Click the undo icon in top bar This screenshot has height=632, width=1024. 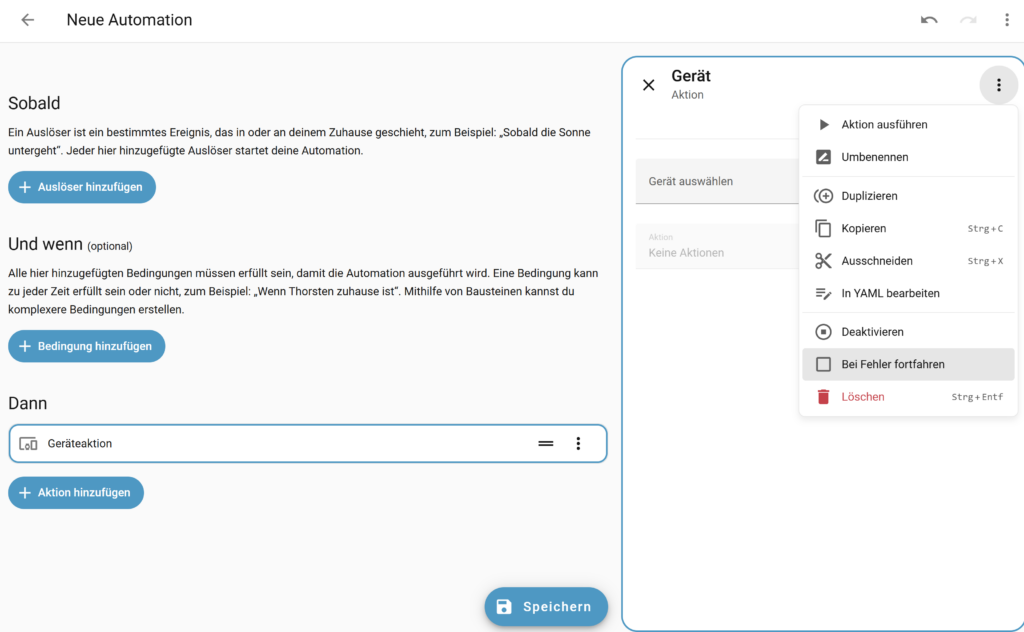click(x=929, y=20)
